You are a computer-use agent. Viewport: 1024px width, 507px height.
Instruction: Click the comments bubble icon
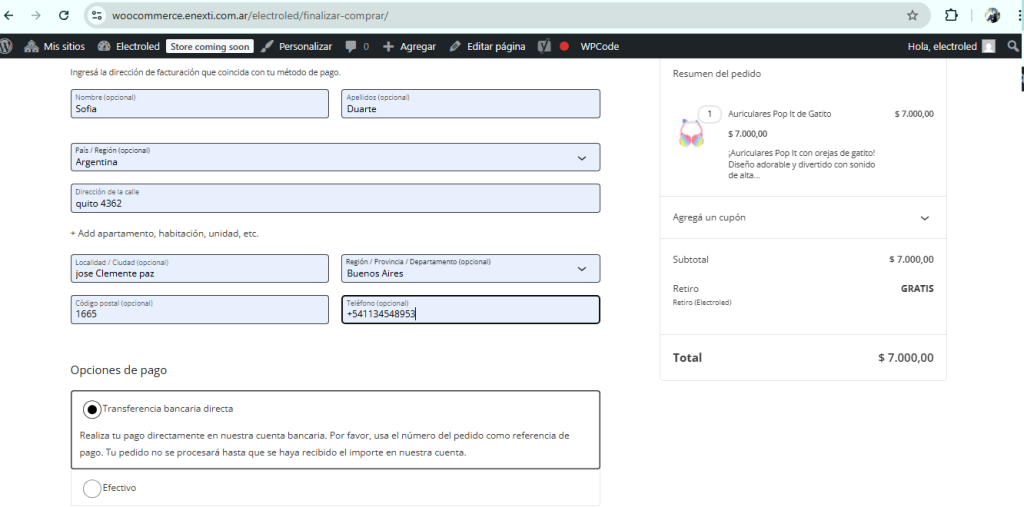click(x=351, y=46)
